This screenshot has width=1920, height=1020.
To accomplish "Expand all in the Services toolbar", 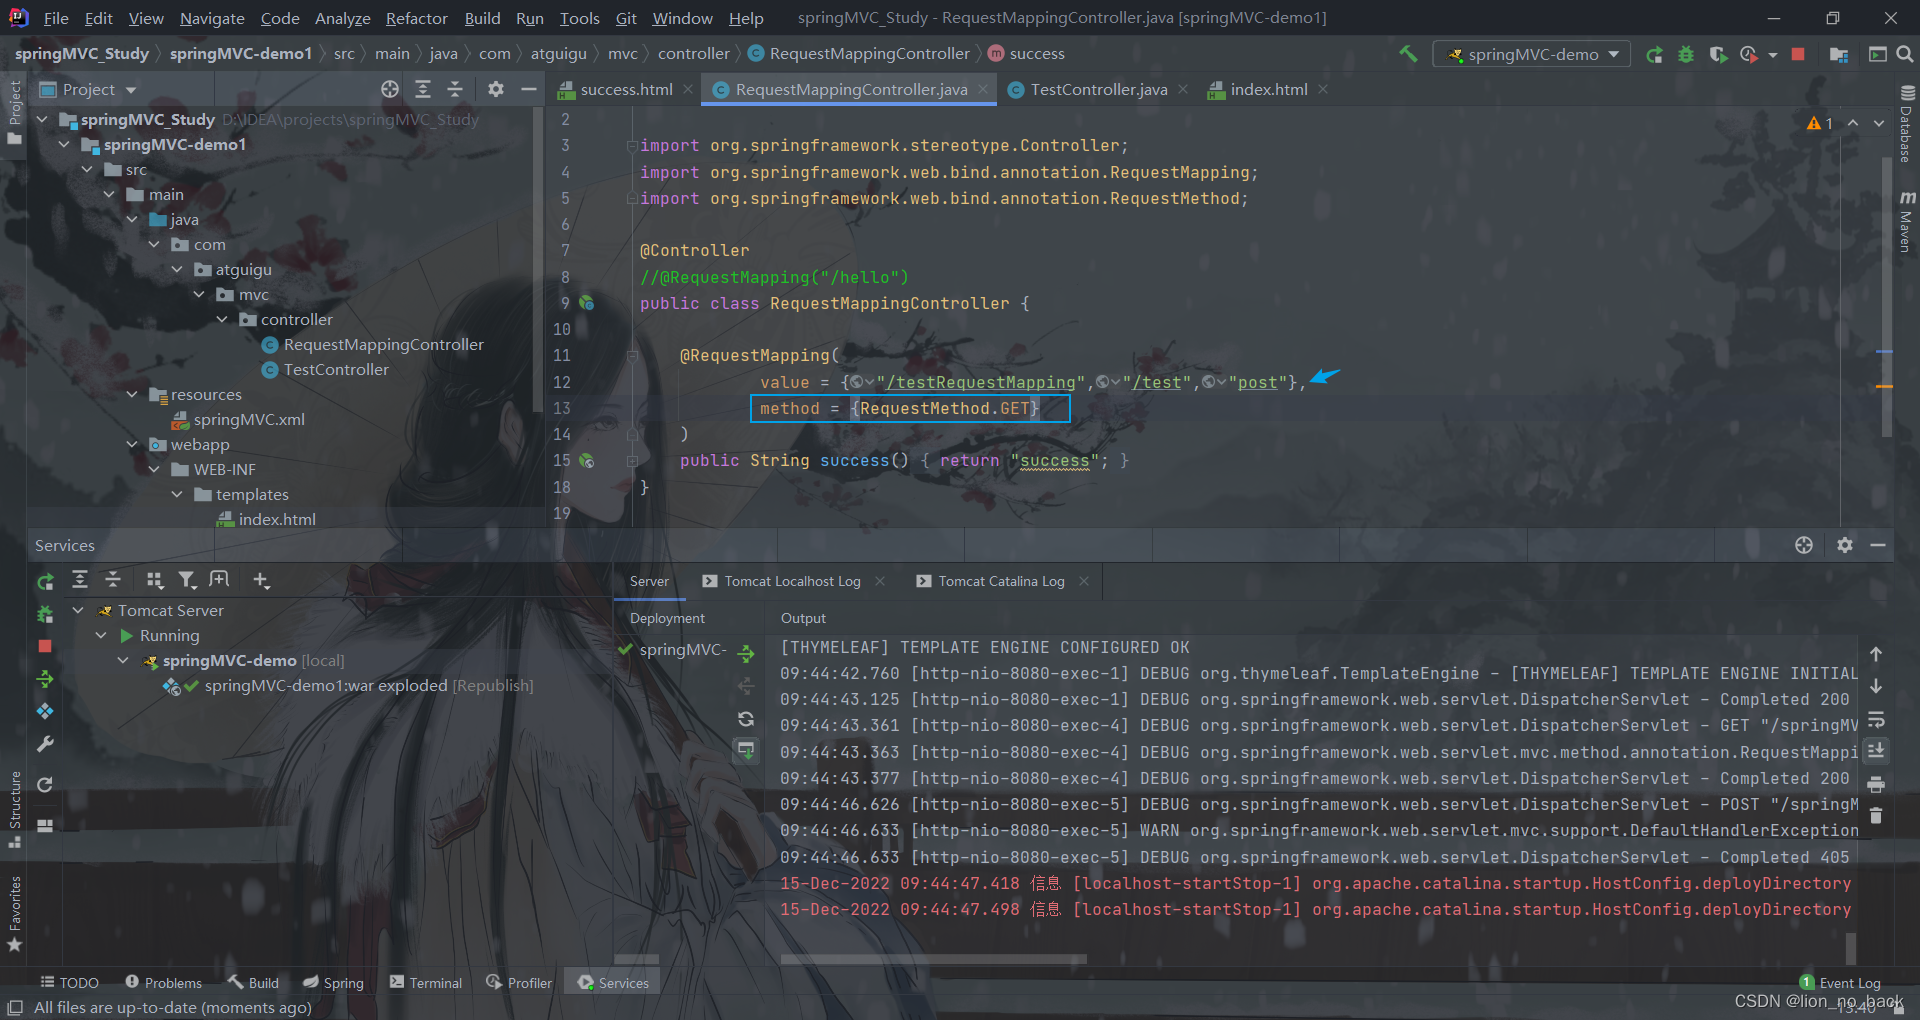I will tap(80, 580).
